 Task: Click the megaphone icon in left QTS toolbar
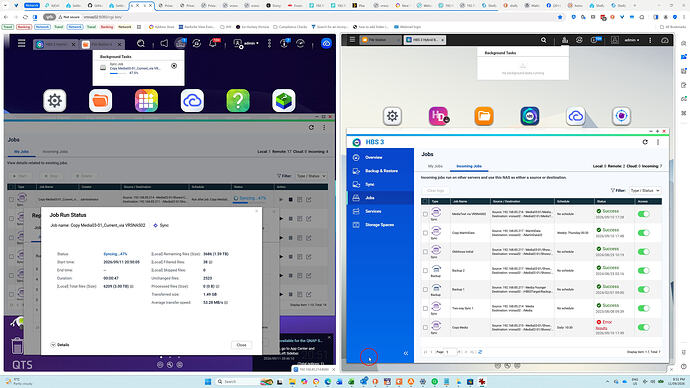164,44
